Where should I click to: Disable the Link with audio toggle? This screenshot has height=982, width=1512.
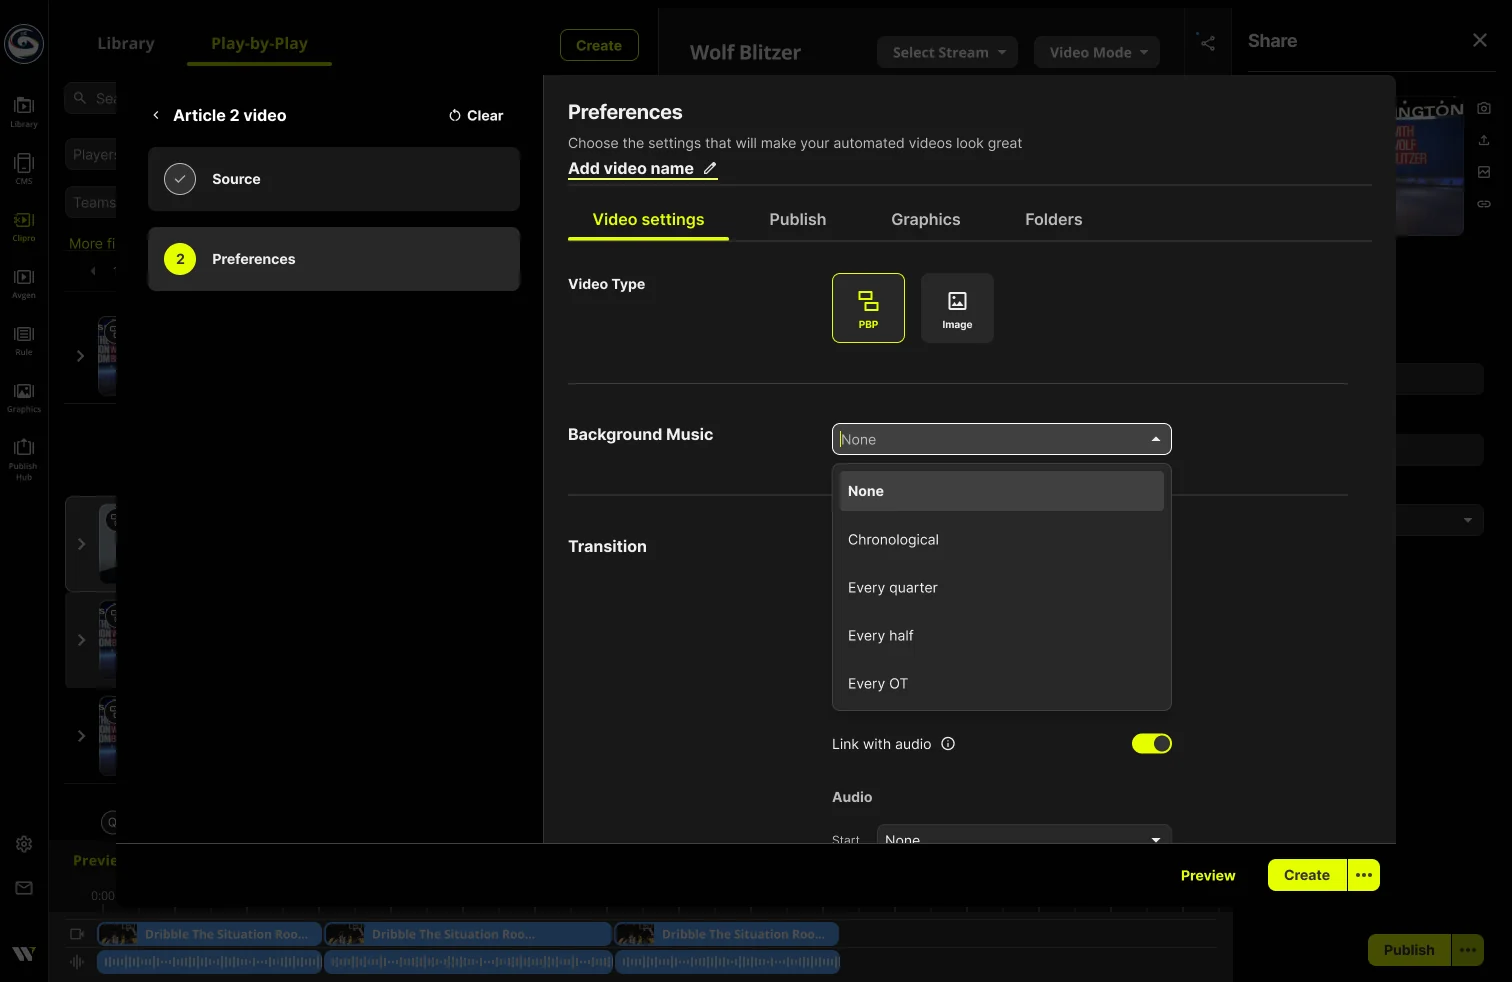pos(1151,743)
